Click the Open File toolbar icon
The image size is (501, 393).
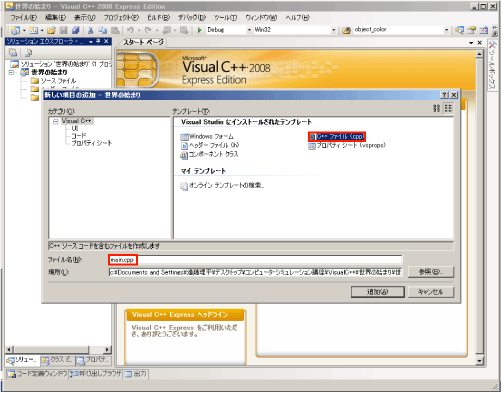tap(51, 30)
